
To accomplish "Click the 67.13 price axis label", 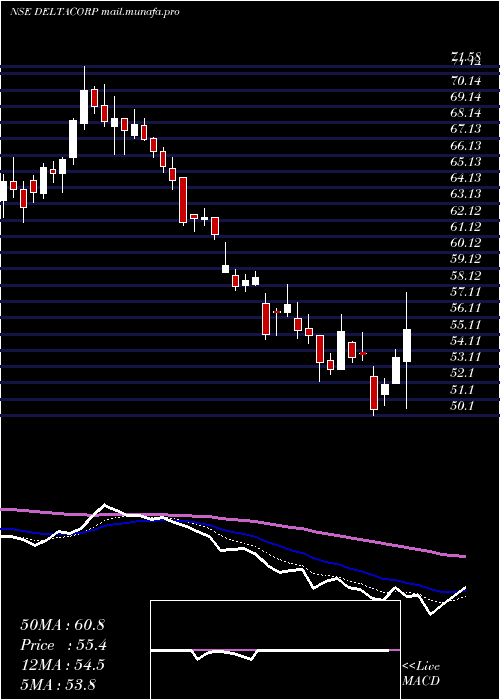I will (466, 129).
